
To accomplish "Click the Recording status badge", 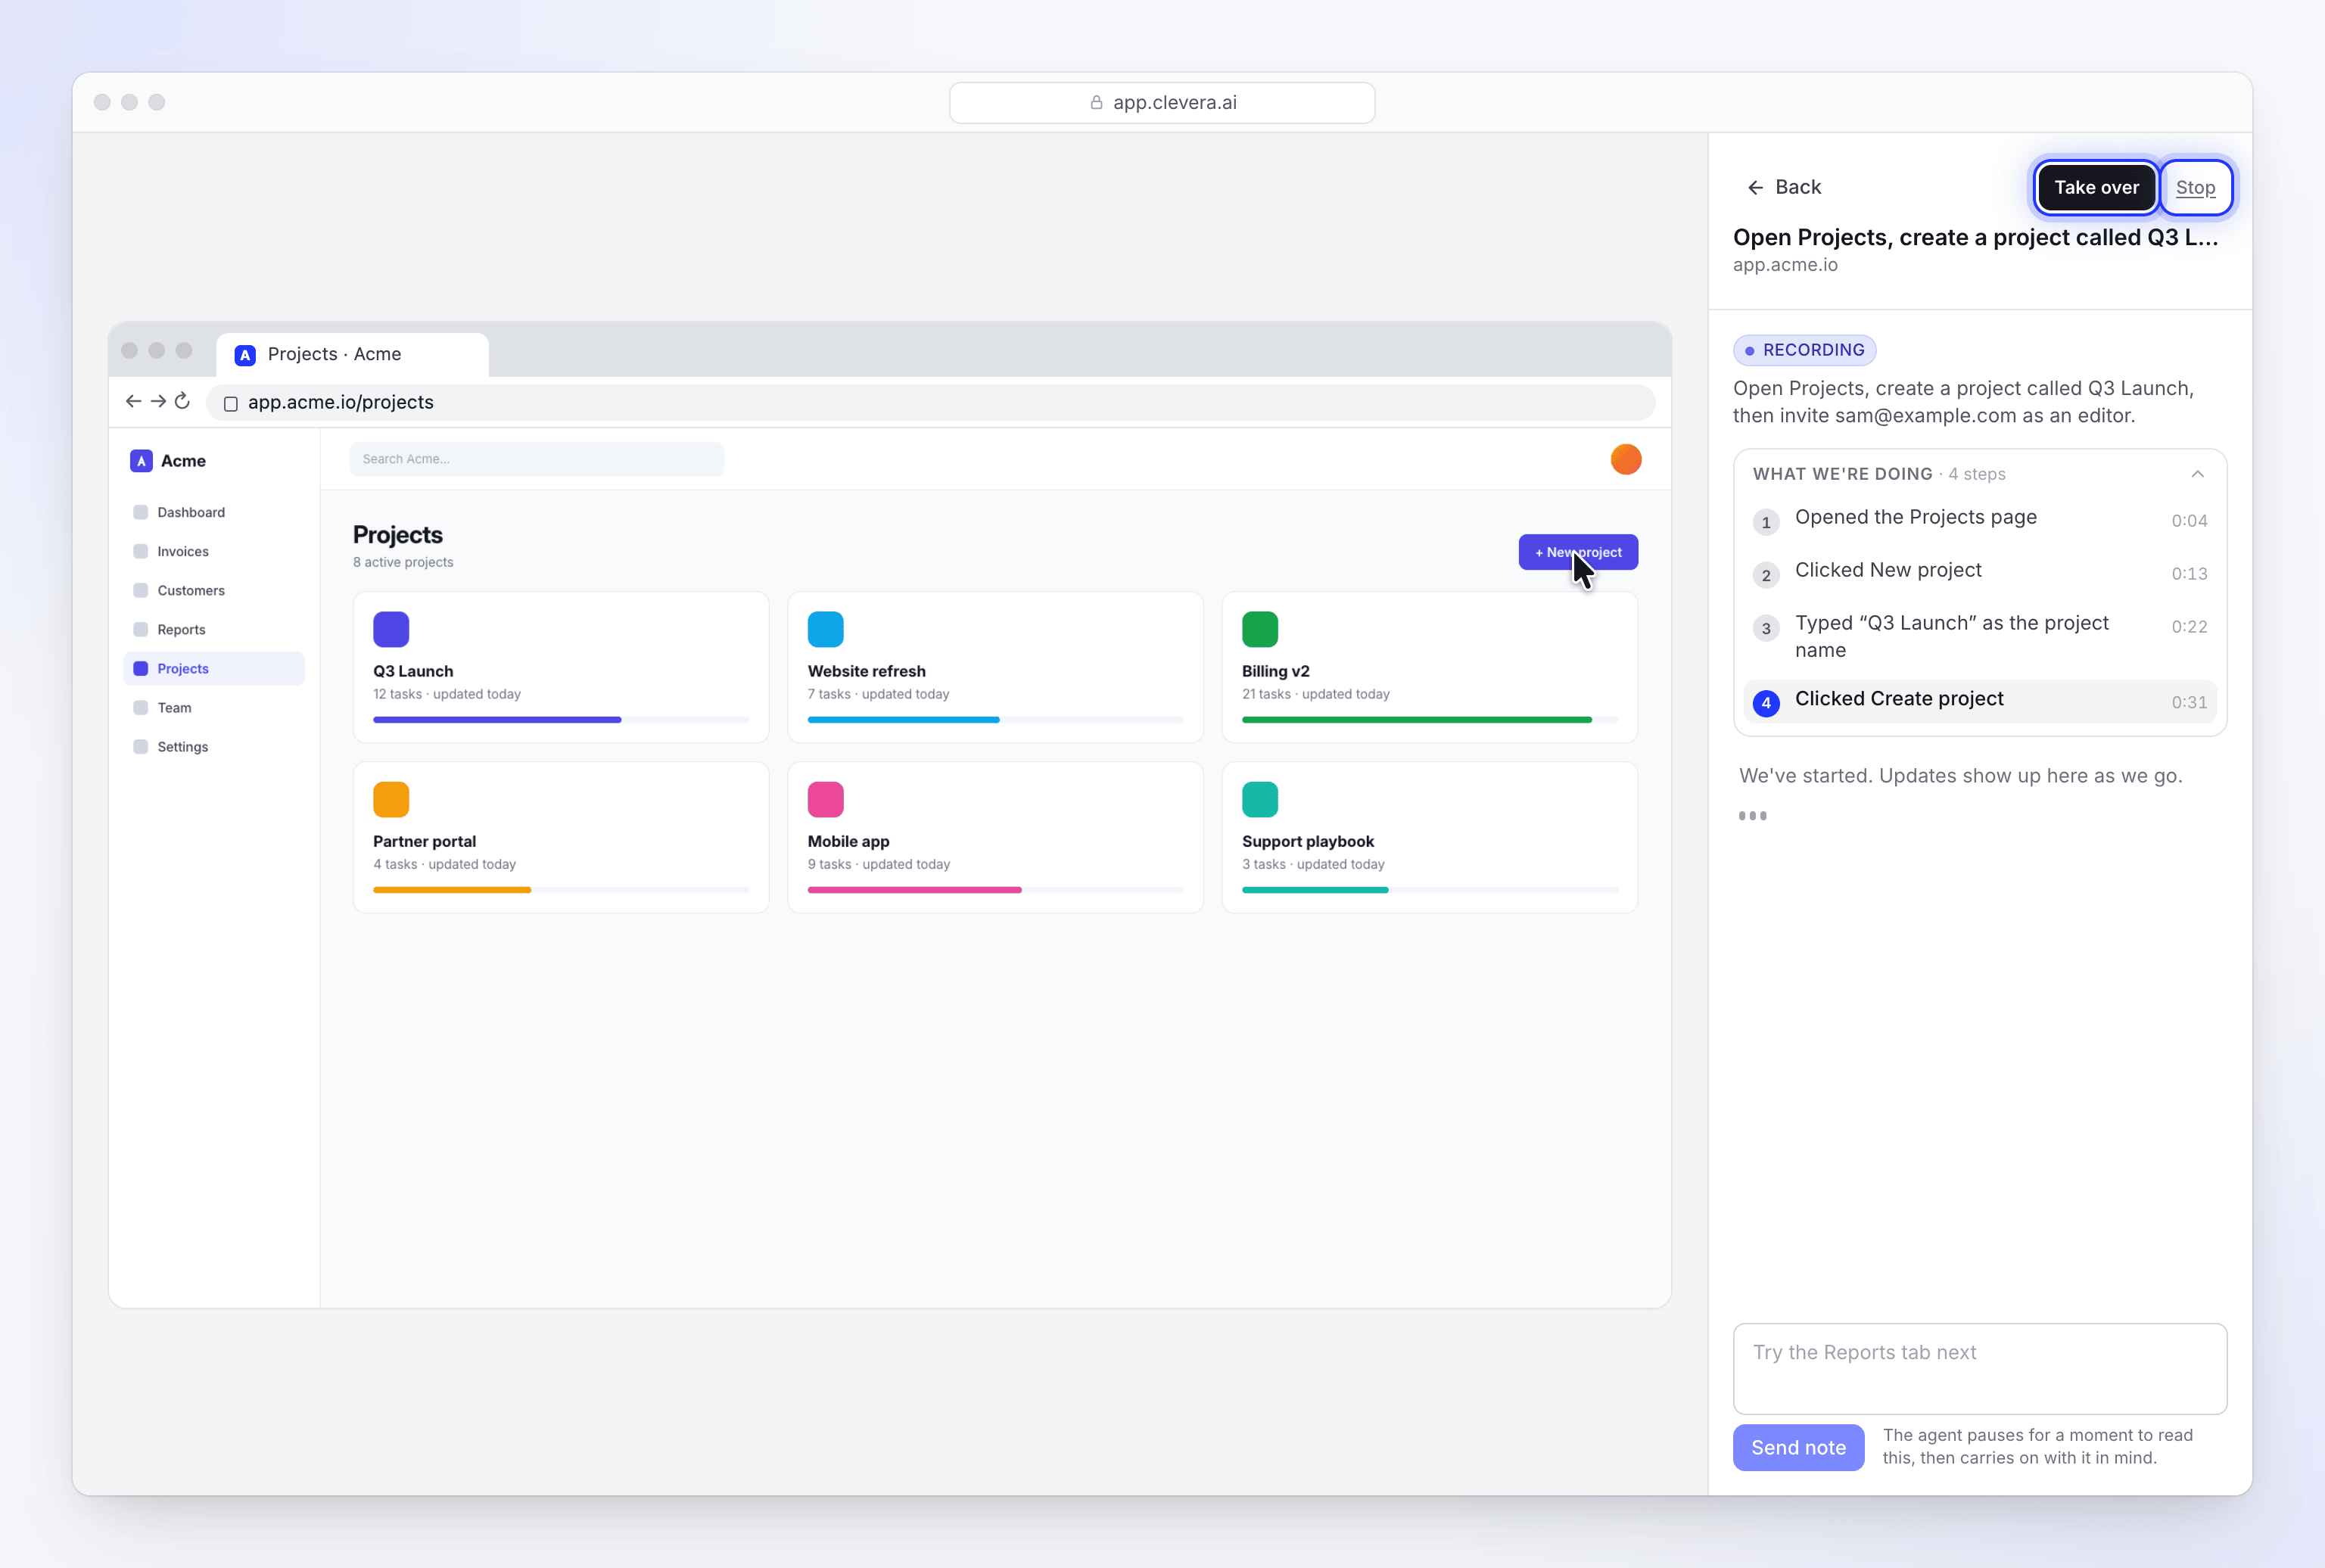I will point(1804,350).
